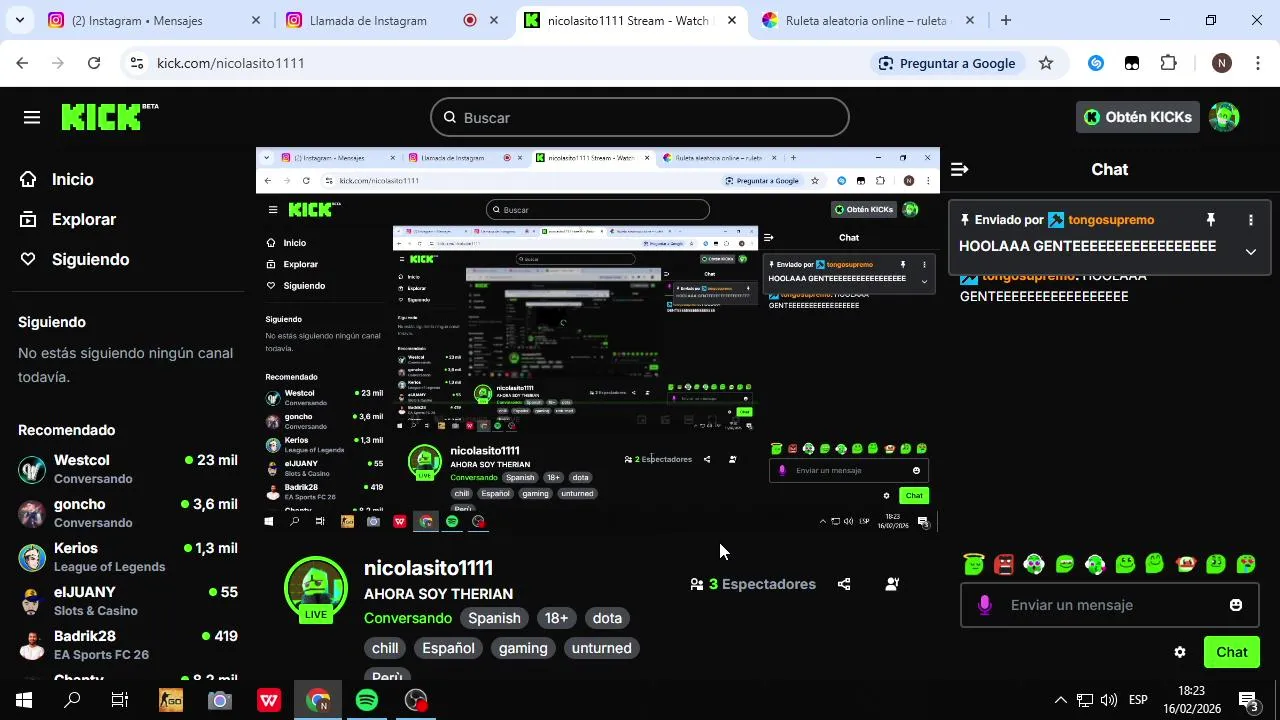Open a new browser tab
Image resolution: width=1280 pixels, height=720 pixels.
1006,20
